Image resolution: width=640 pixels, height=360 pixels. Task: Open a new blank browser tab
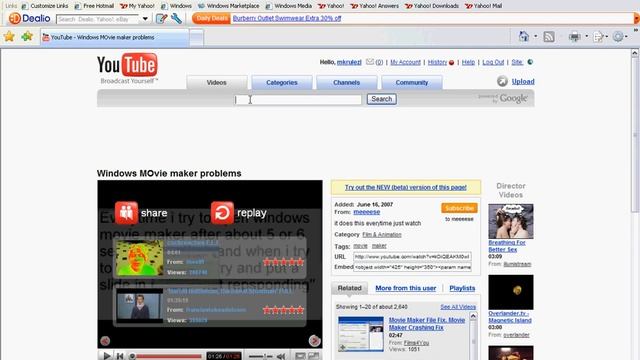pos(196,38)
